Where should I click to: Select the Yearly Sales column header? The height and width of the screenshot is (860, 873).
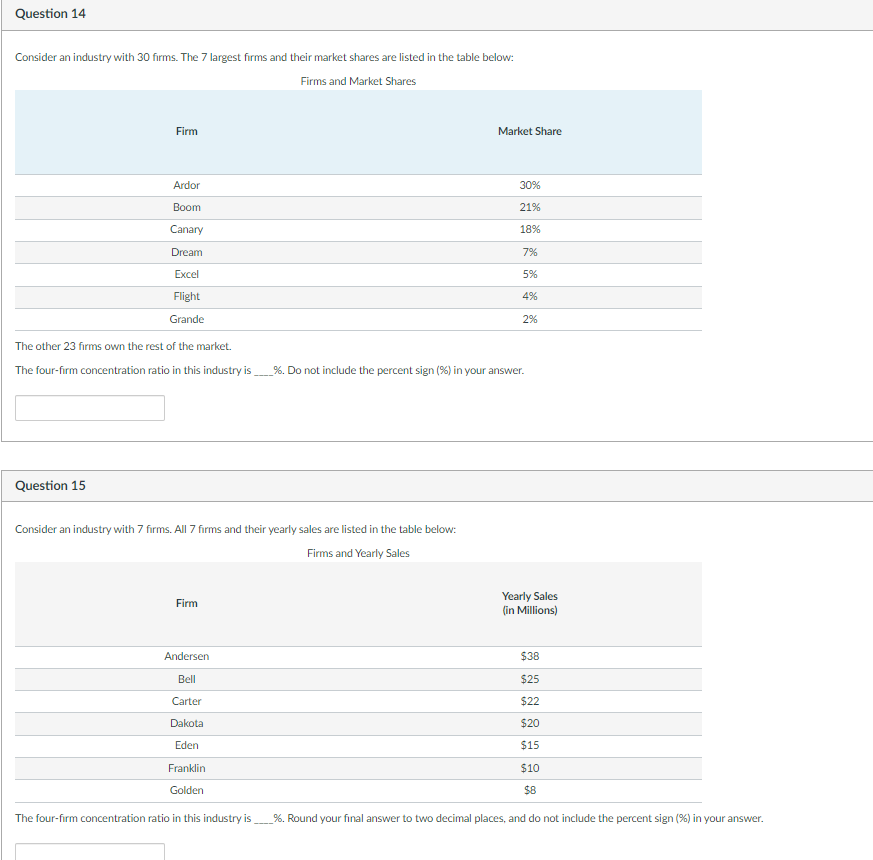(530, 602)
